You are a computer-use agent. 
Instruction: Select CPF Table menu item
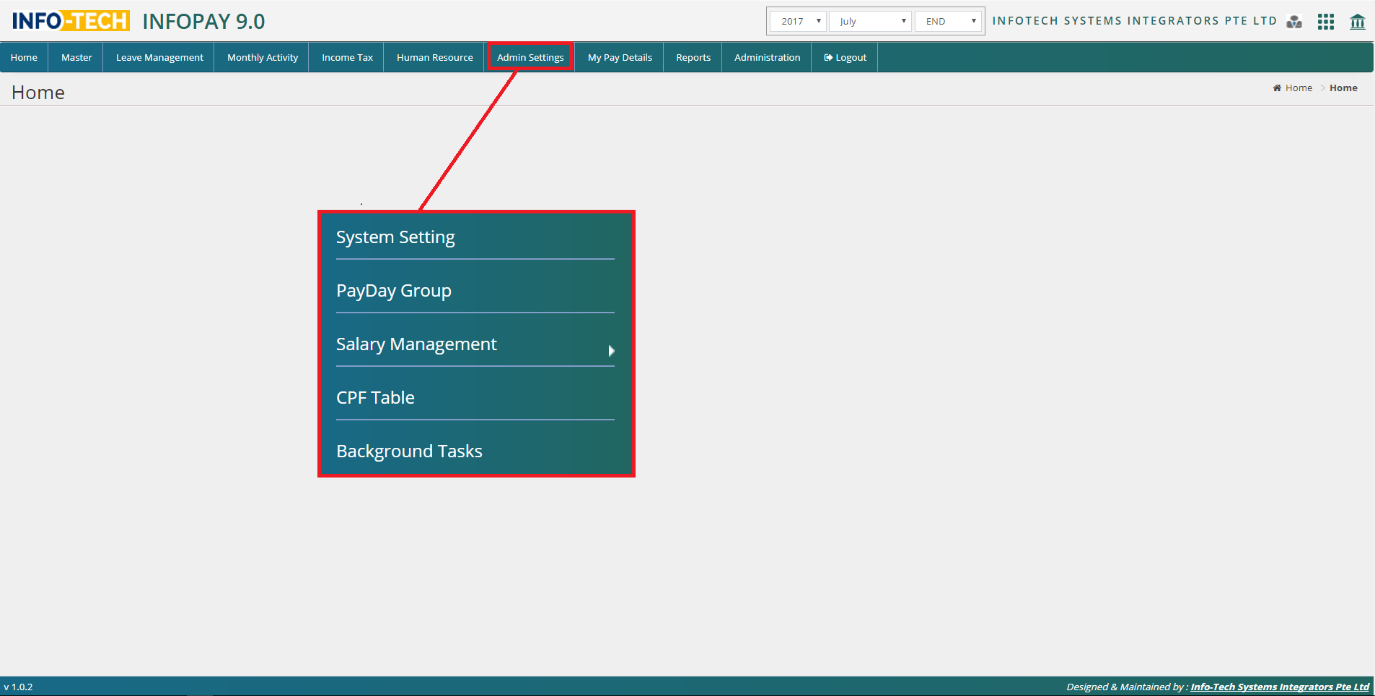pos(375,398)
